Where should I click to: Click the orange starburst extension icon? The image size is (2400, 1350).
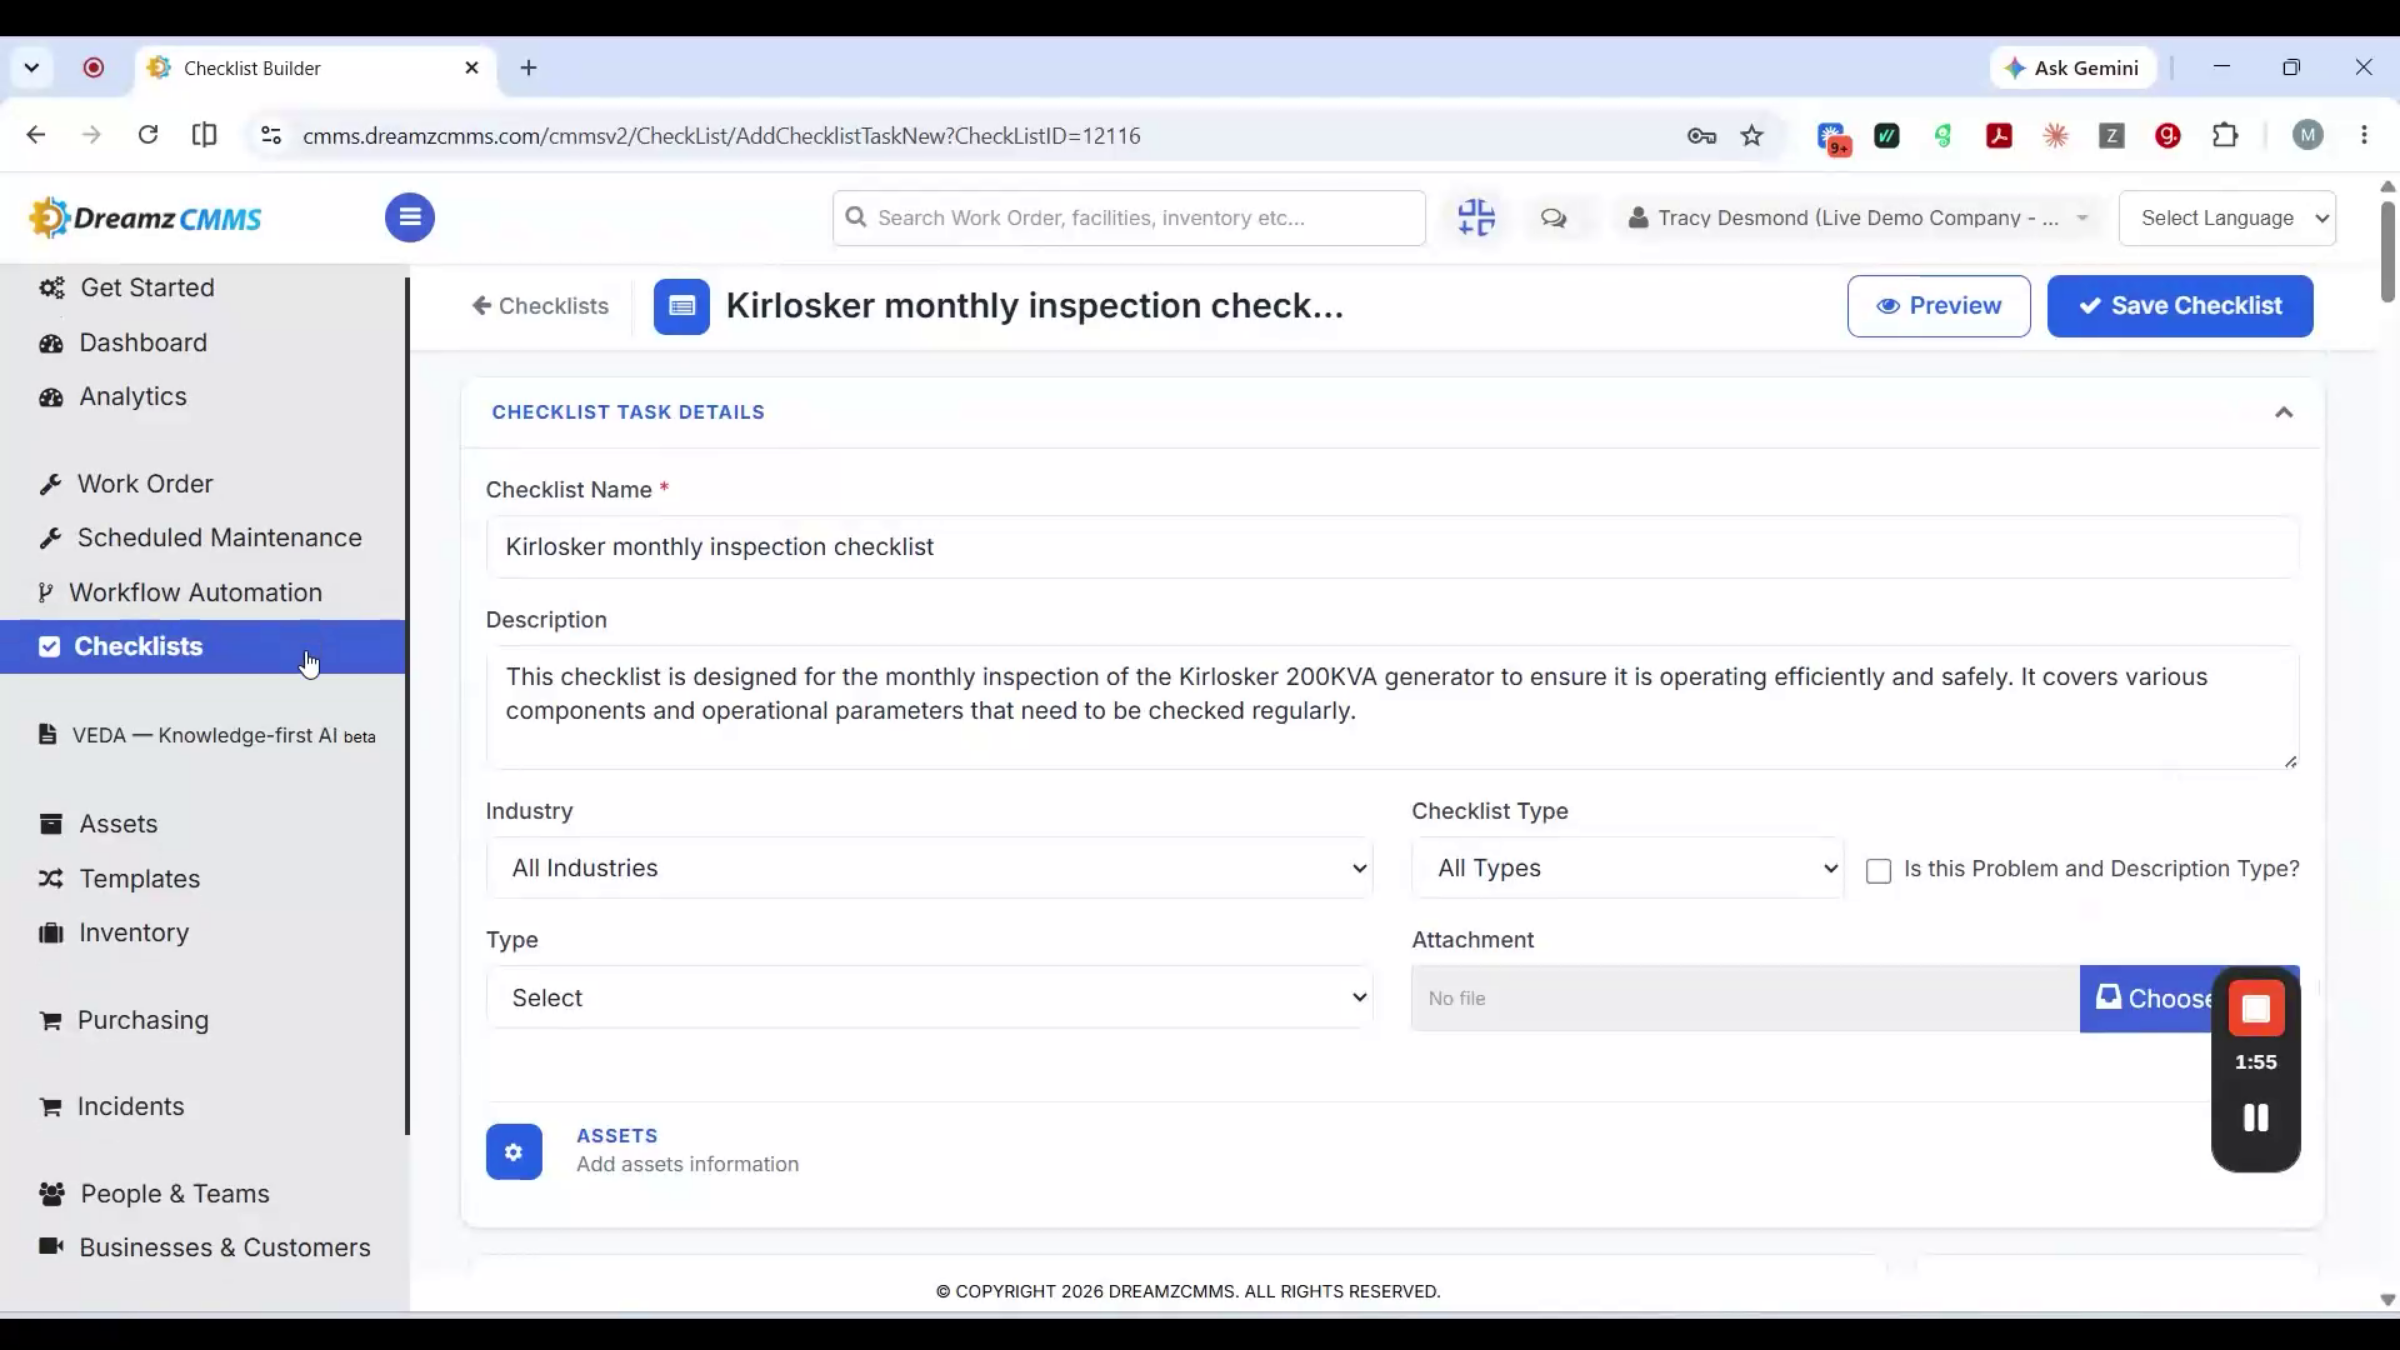pyautogui.click(x=2055, y=135)
